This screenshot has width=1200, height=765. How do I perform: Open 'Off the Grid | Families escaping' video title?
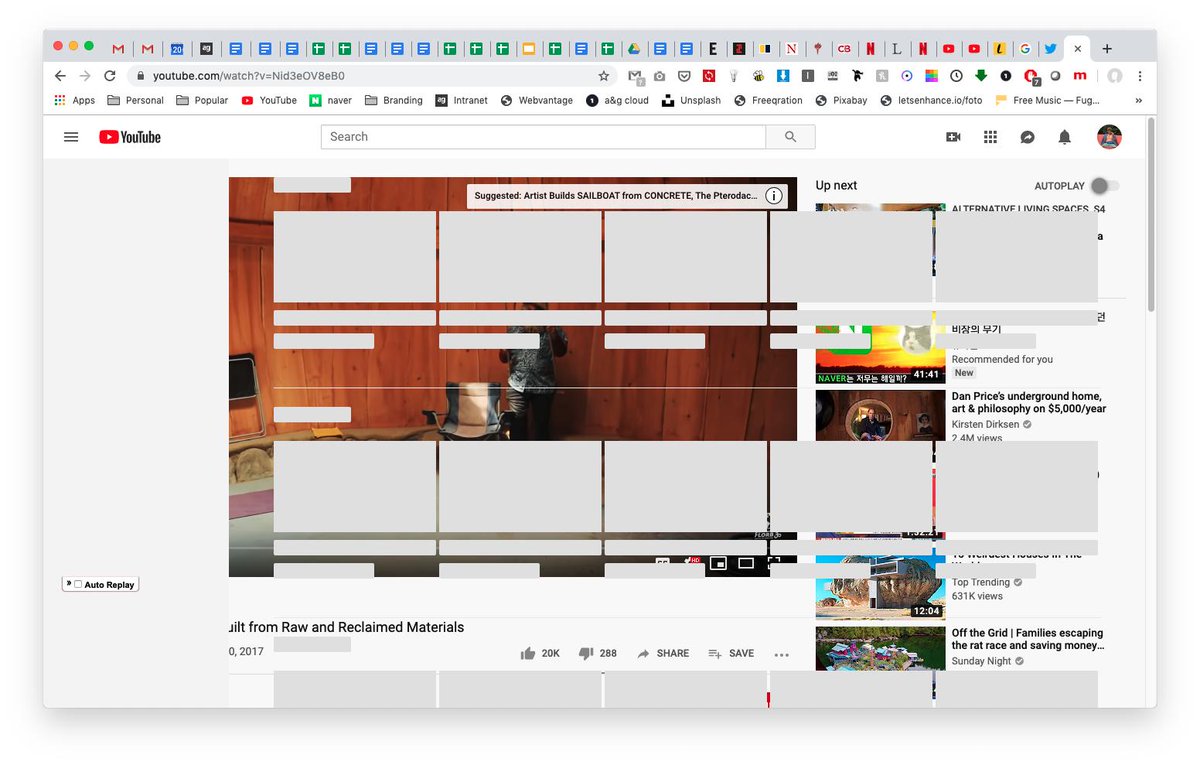pyautogui.click(x=1027, y=639)
